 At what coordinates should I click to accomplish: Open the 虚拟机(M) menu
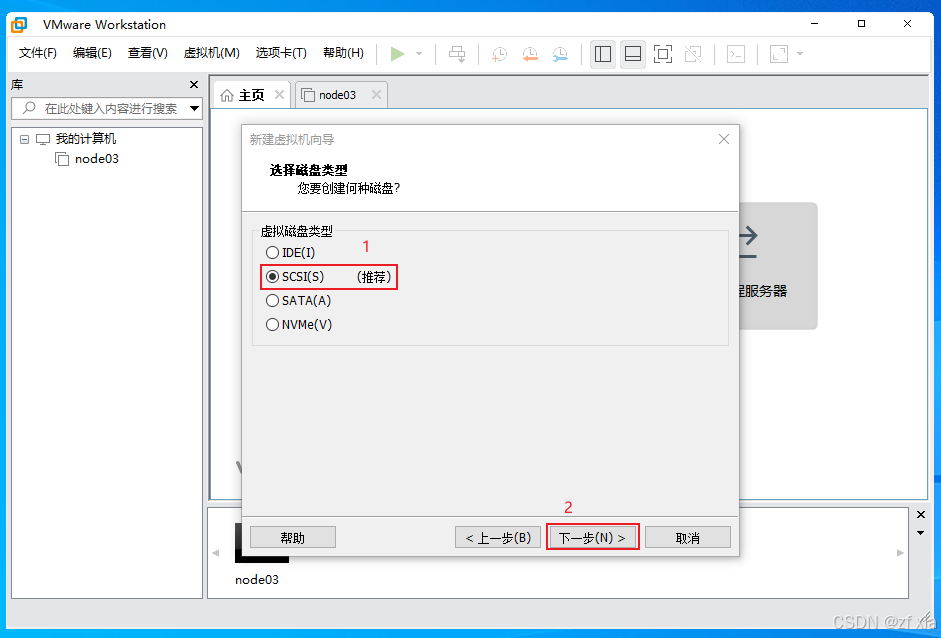[212, 53]
